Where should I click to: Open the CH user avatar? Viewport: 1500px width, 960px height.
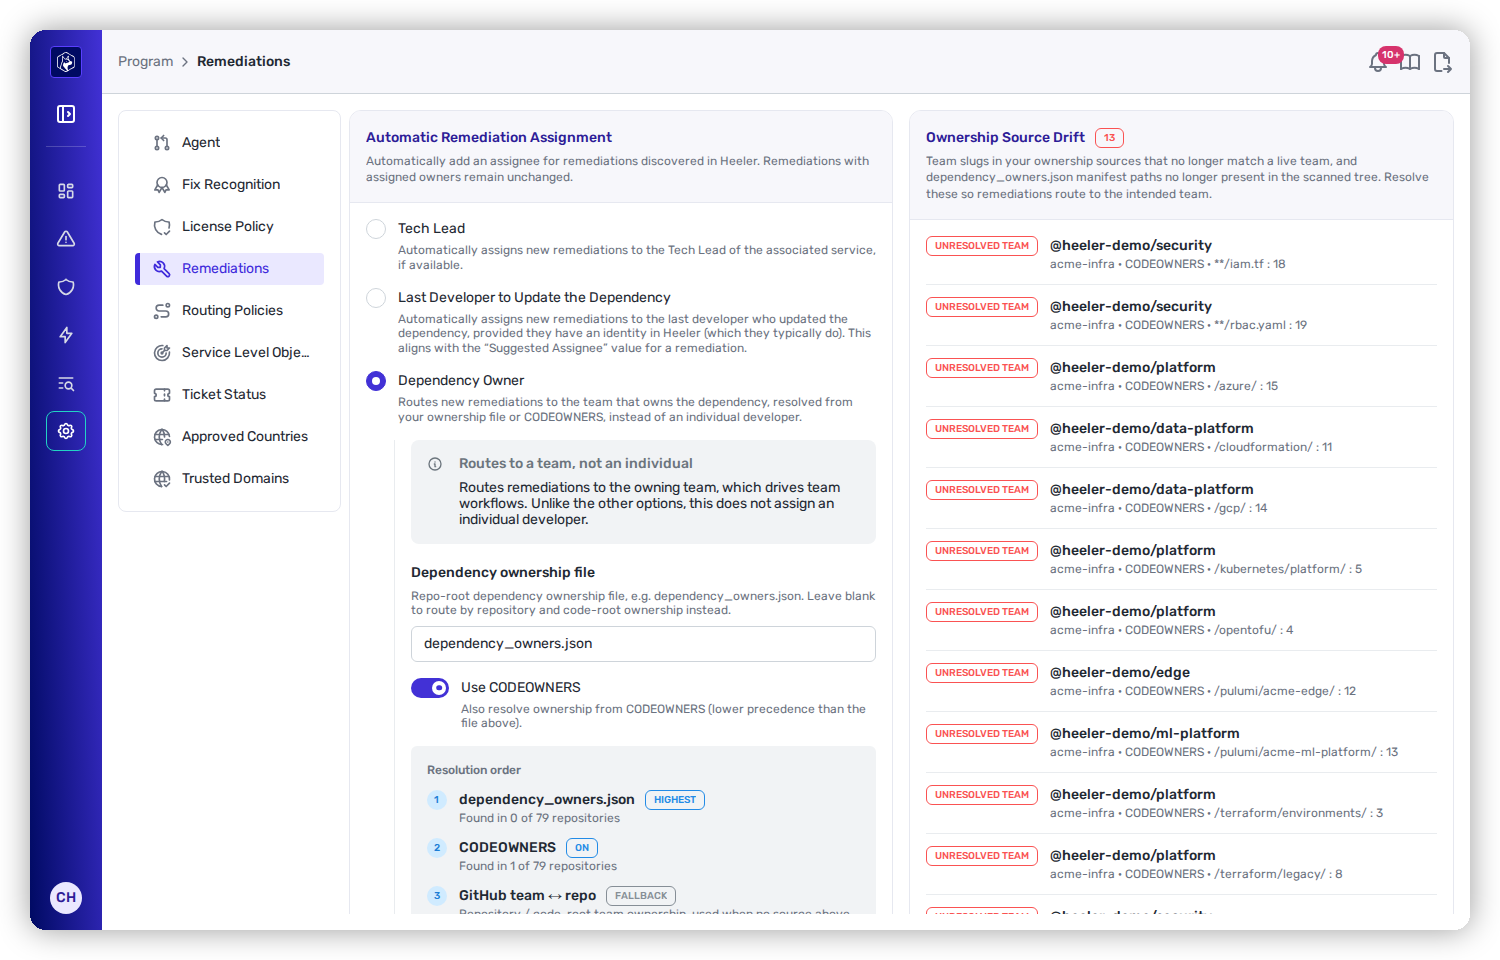coord(66,897)
